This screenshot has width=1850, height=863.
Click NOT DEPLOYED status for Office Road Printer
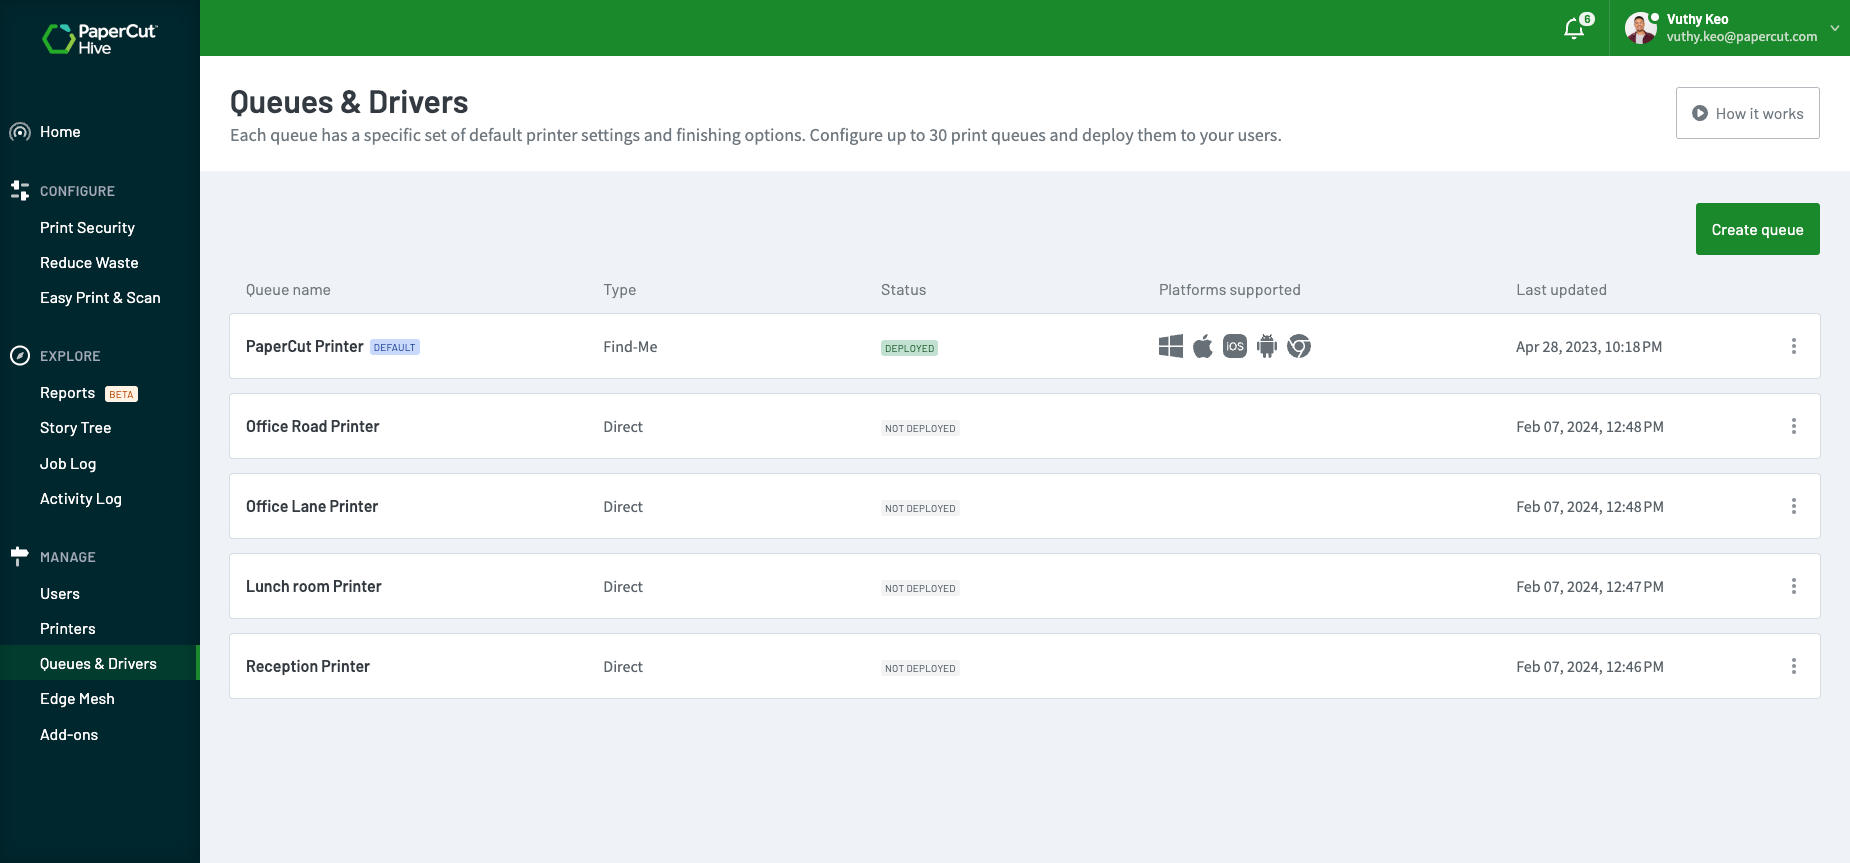920,428
